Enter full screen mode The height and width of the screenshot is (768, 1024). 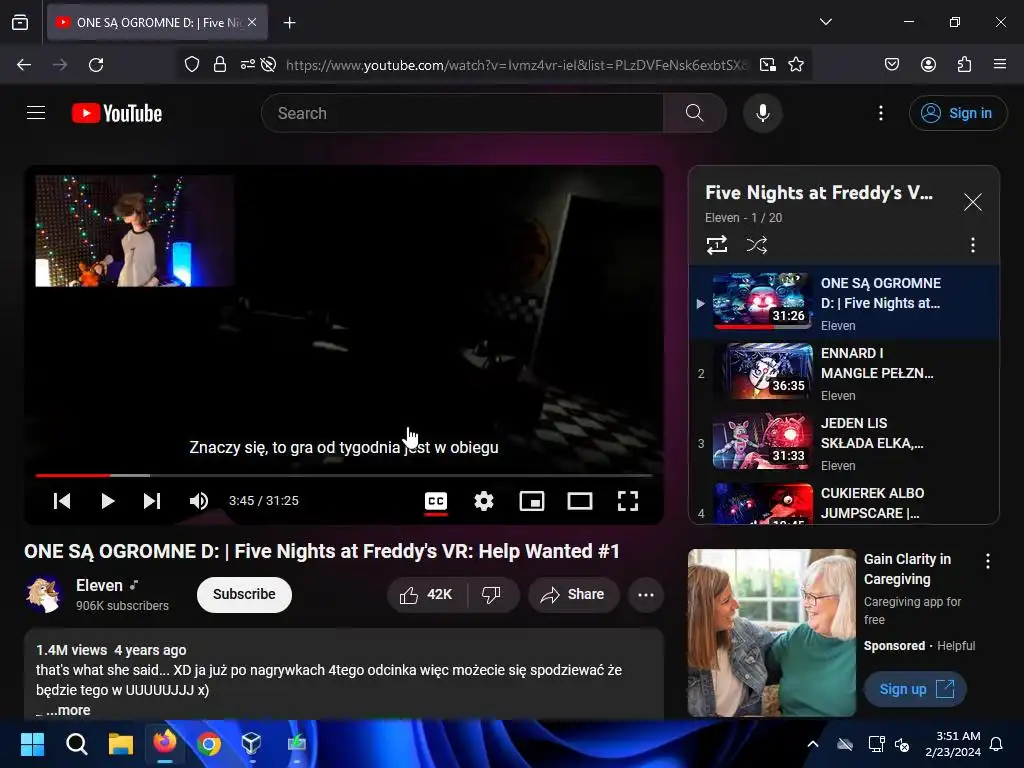pos(628,501)
